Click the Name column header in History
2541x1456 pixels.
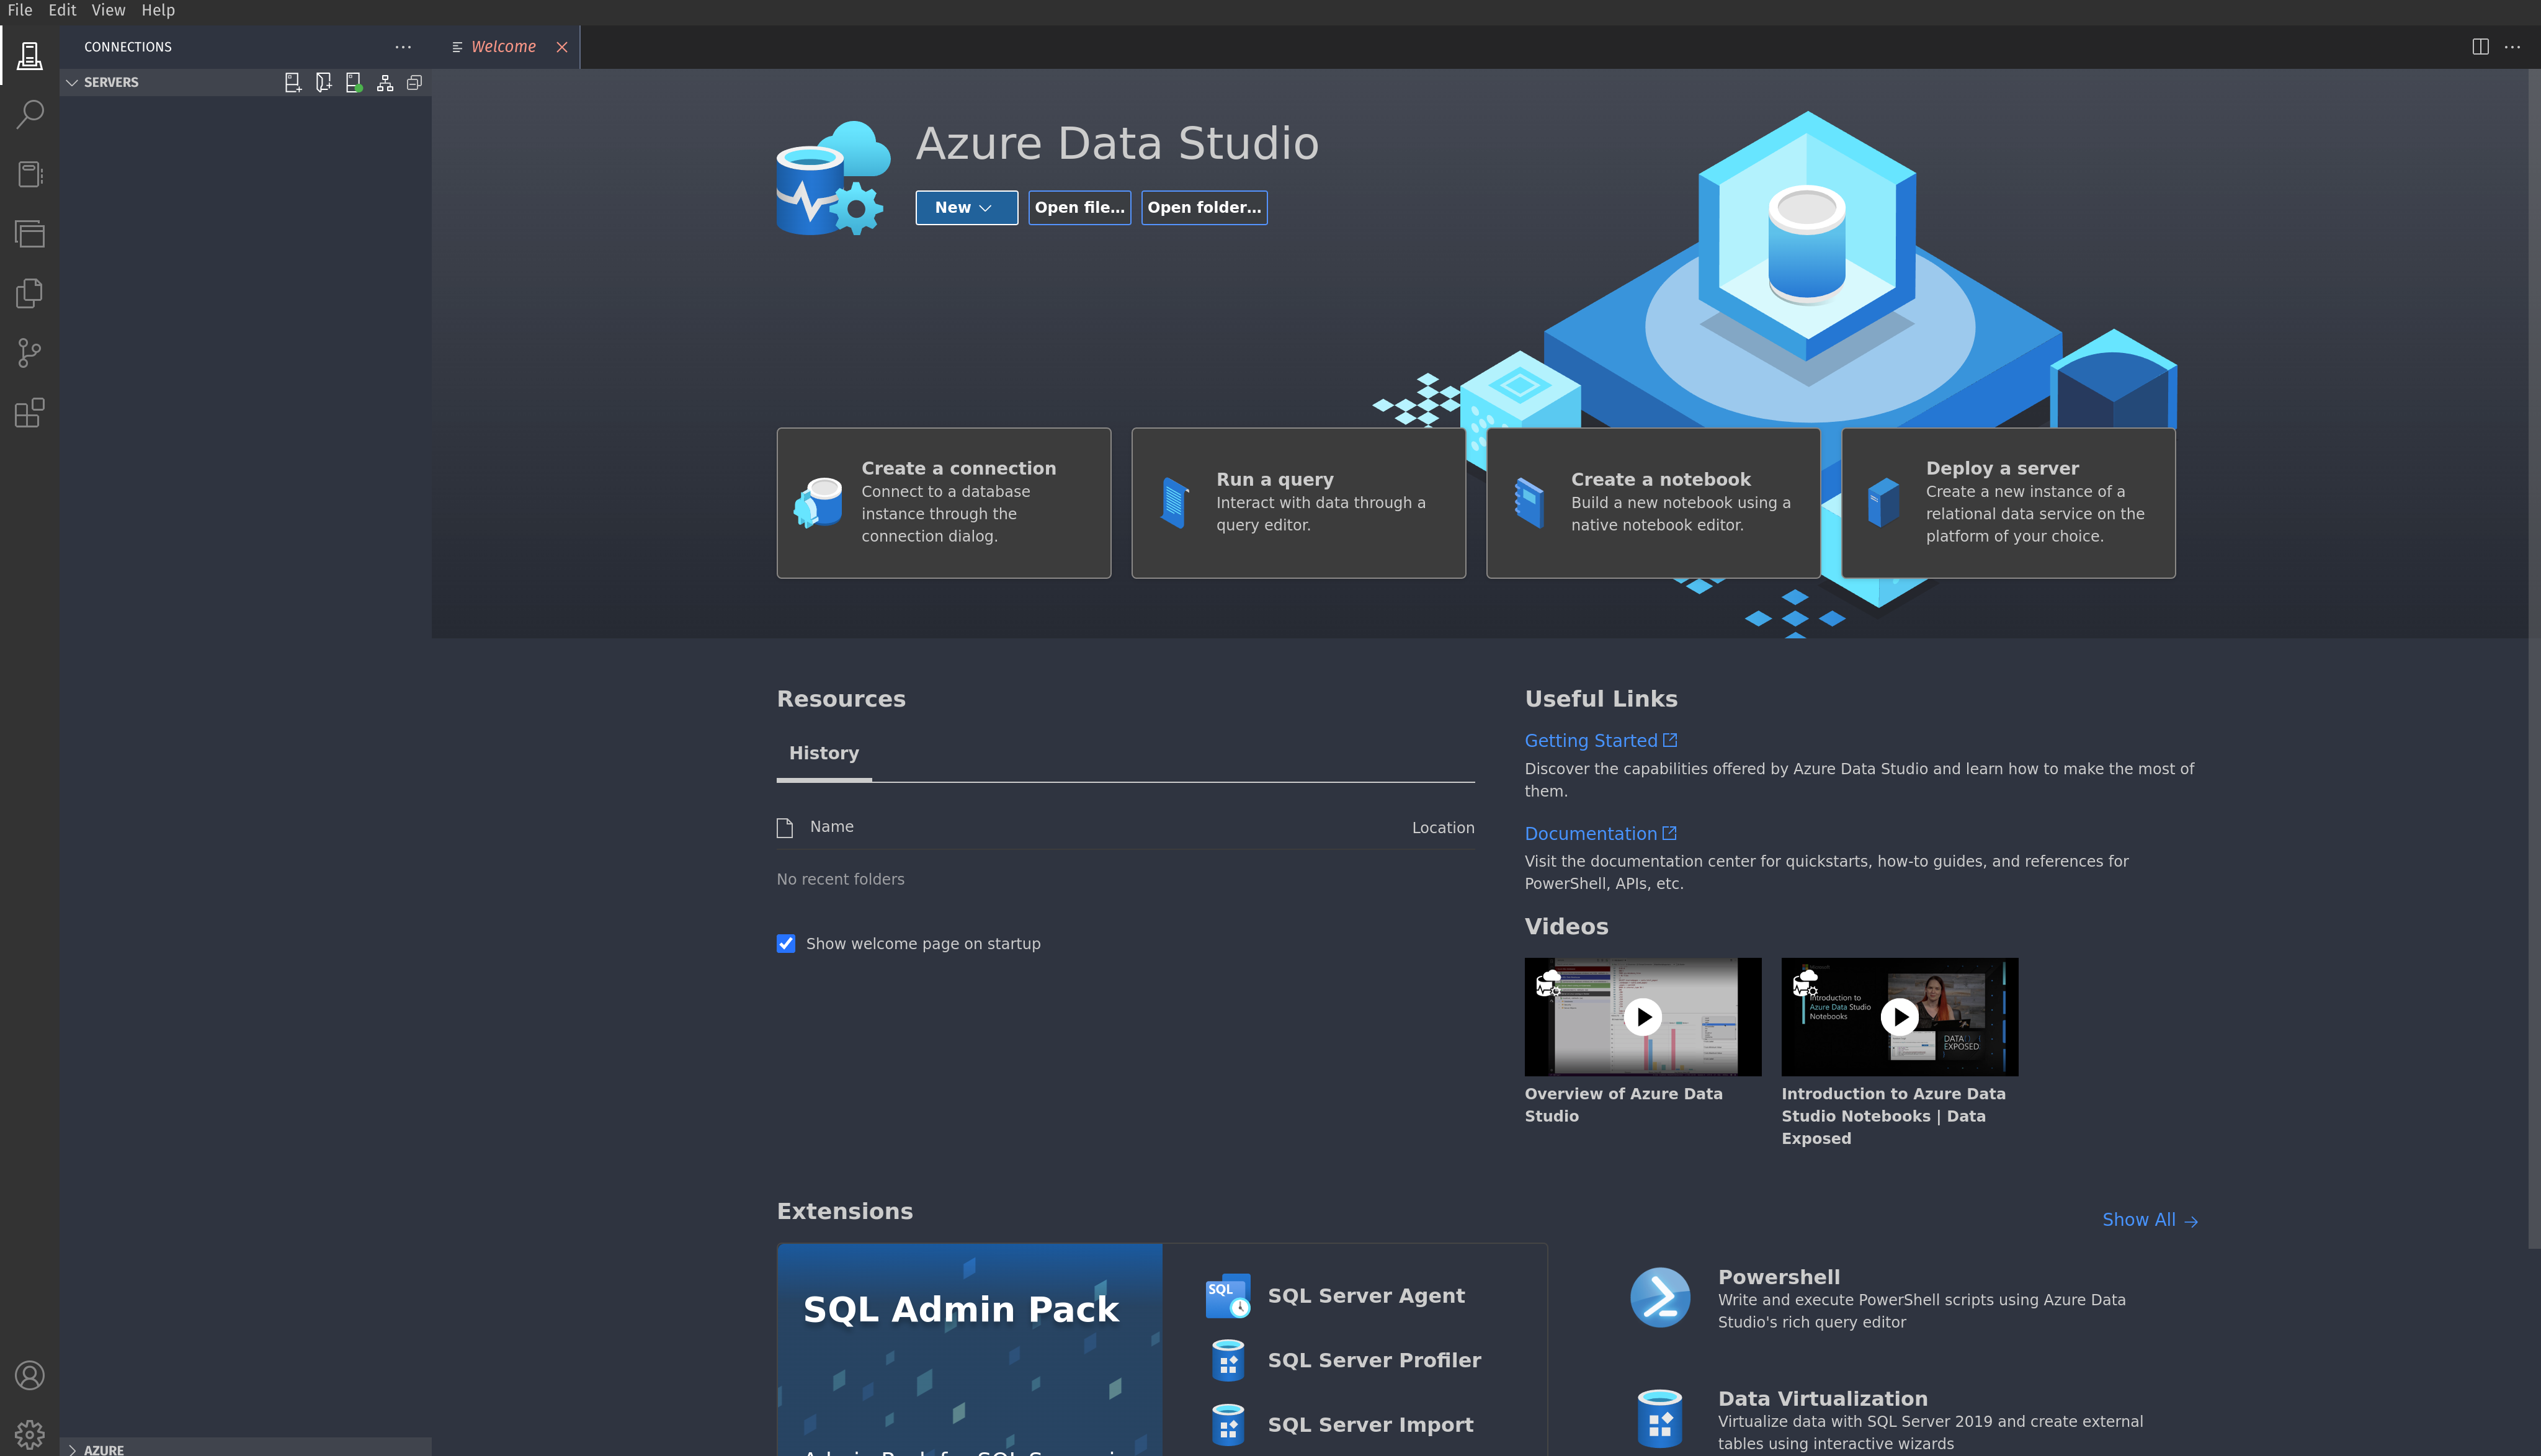831,827
